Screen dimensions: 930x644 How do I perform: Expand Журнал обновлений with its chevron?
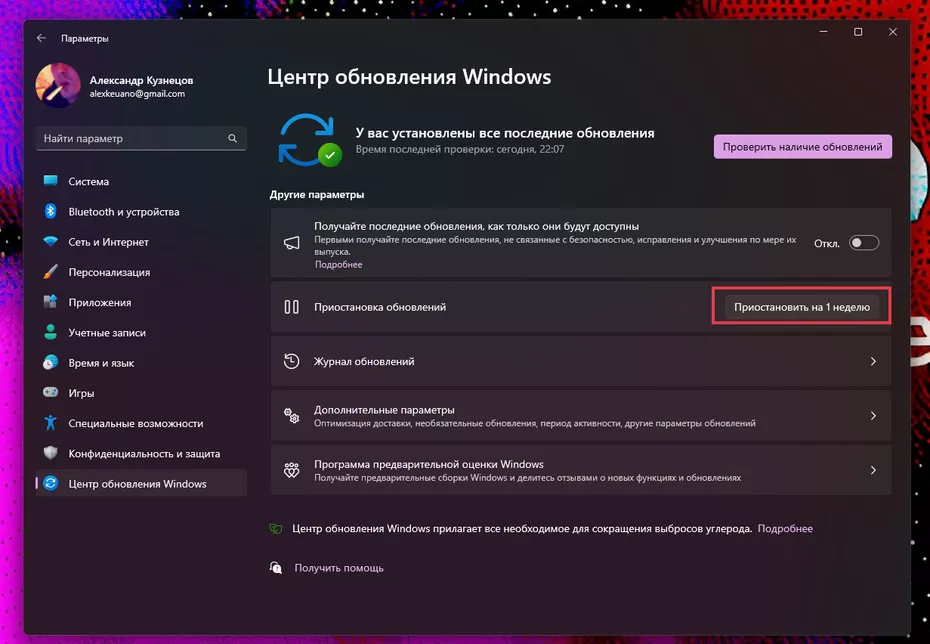(873, 361)
